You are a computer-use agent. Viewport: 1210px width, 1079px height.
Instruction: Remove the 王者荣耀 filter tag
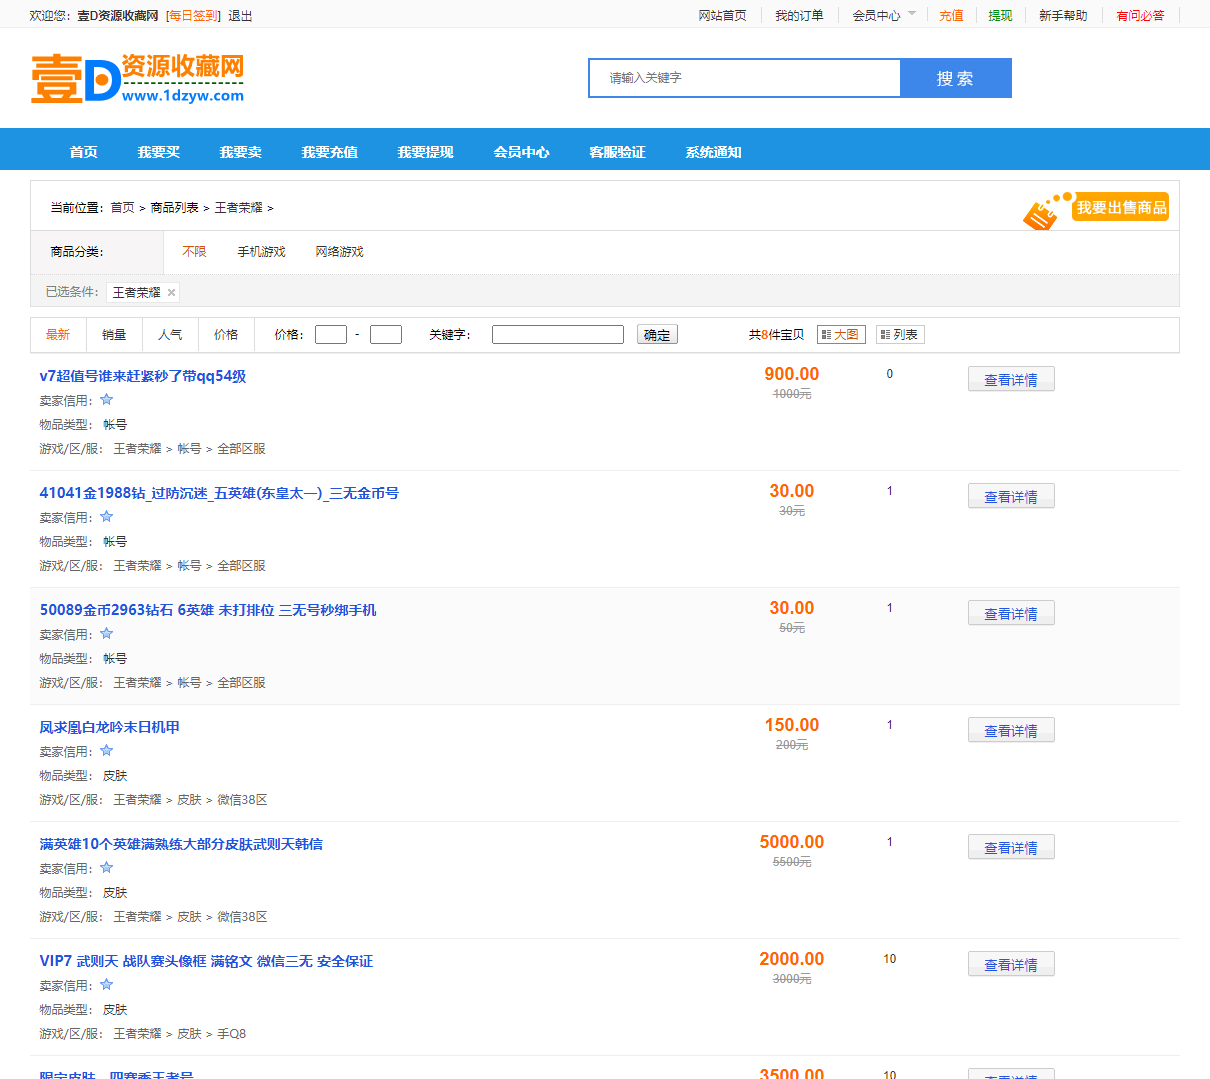(x=171, y=293)
